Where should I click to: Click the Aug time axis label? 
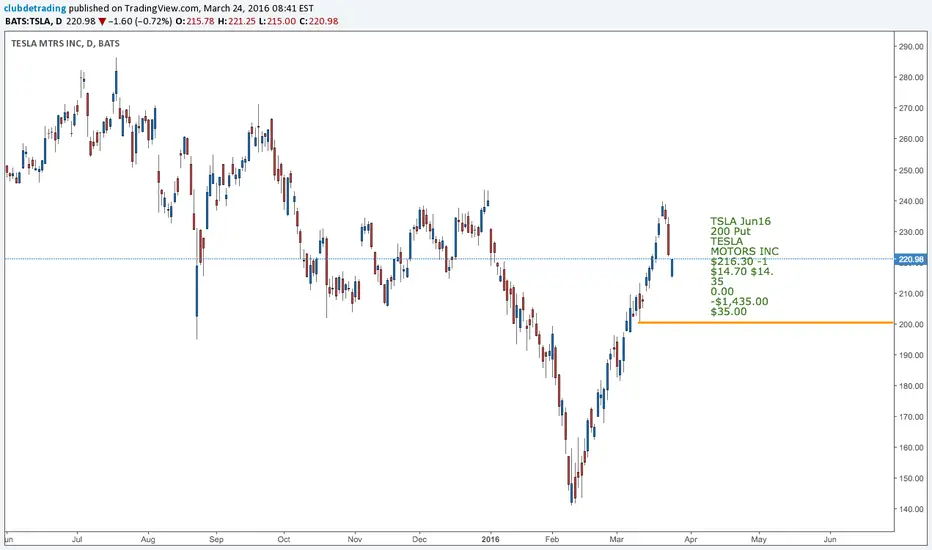pyautogui.click(x=148, y=539)
